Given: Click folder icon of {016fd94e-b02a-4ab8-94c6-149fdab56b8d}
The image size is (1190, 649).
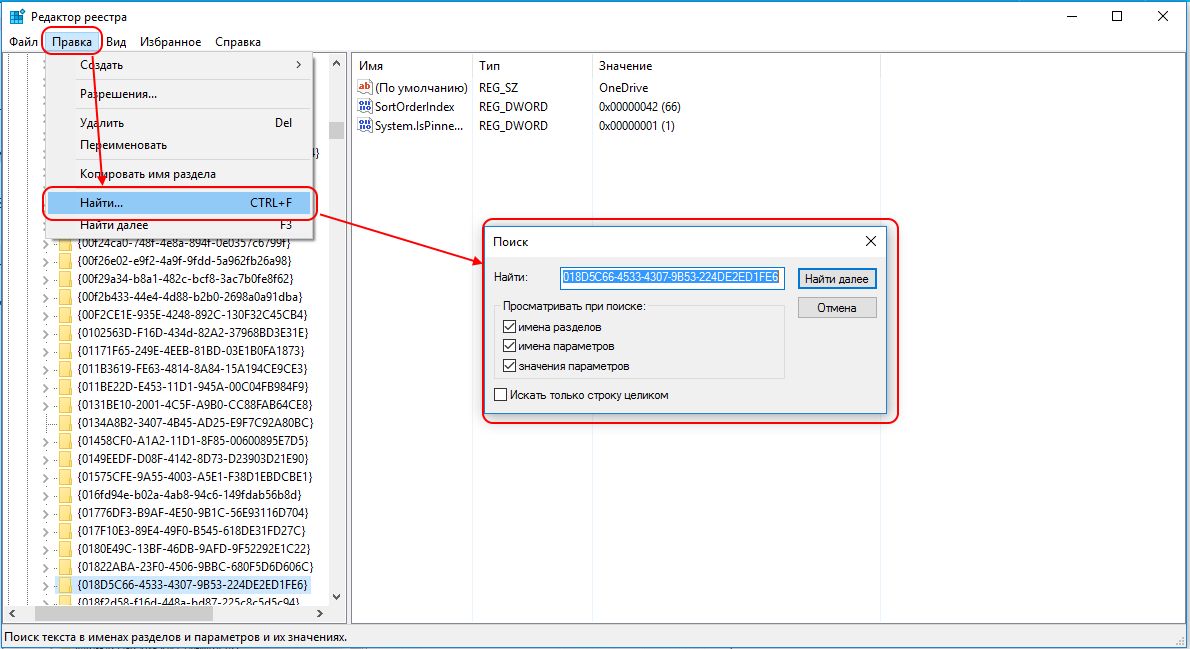Looking at the screenshot, I should (x=65, y=495).
